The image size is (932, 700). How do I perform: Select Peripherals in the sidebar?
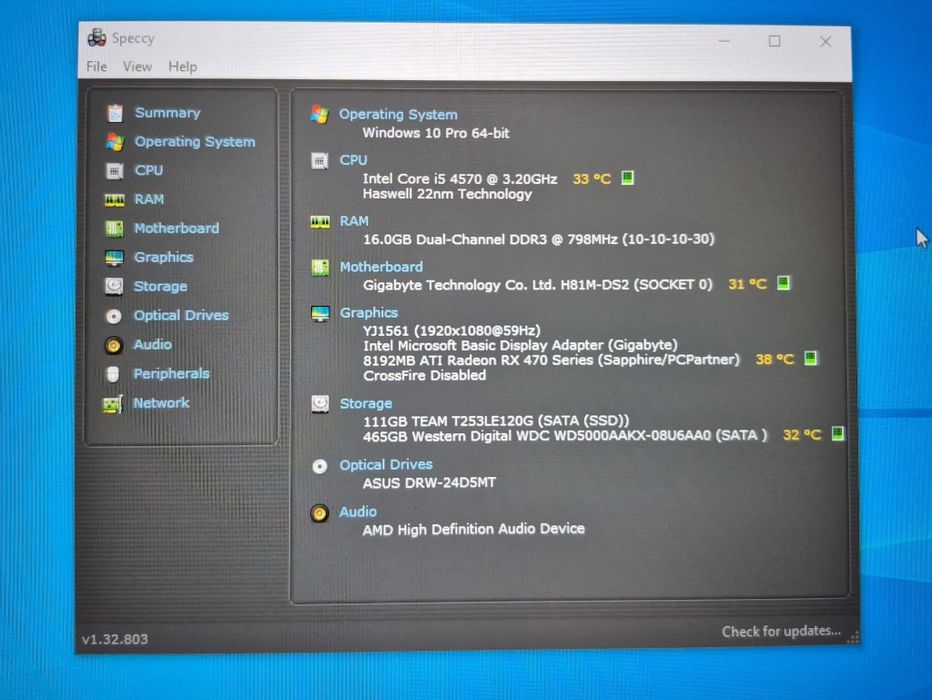171,373
